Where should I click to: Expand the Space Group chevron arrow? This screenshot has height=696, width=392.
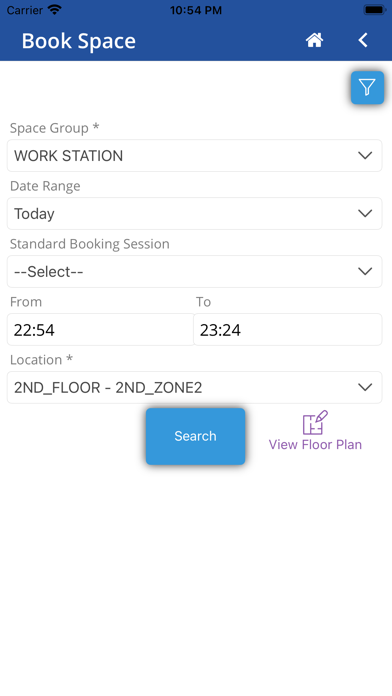point(365,155)
